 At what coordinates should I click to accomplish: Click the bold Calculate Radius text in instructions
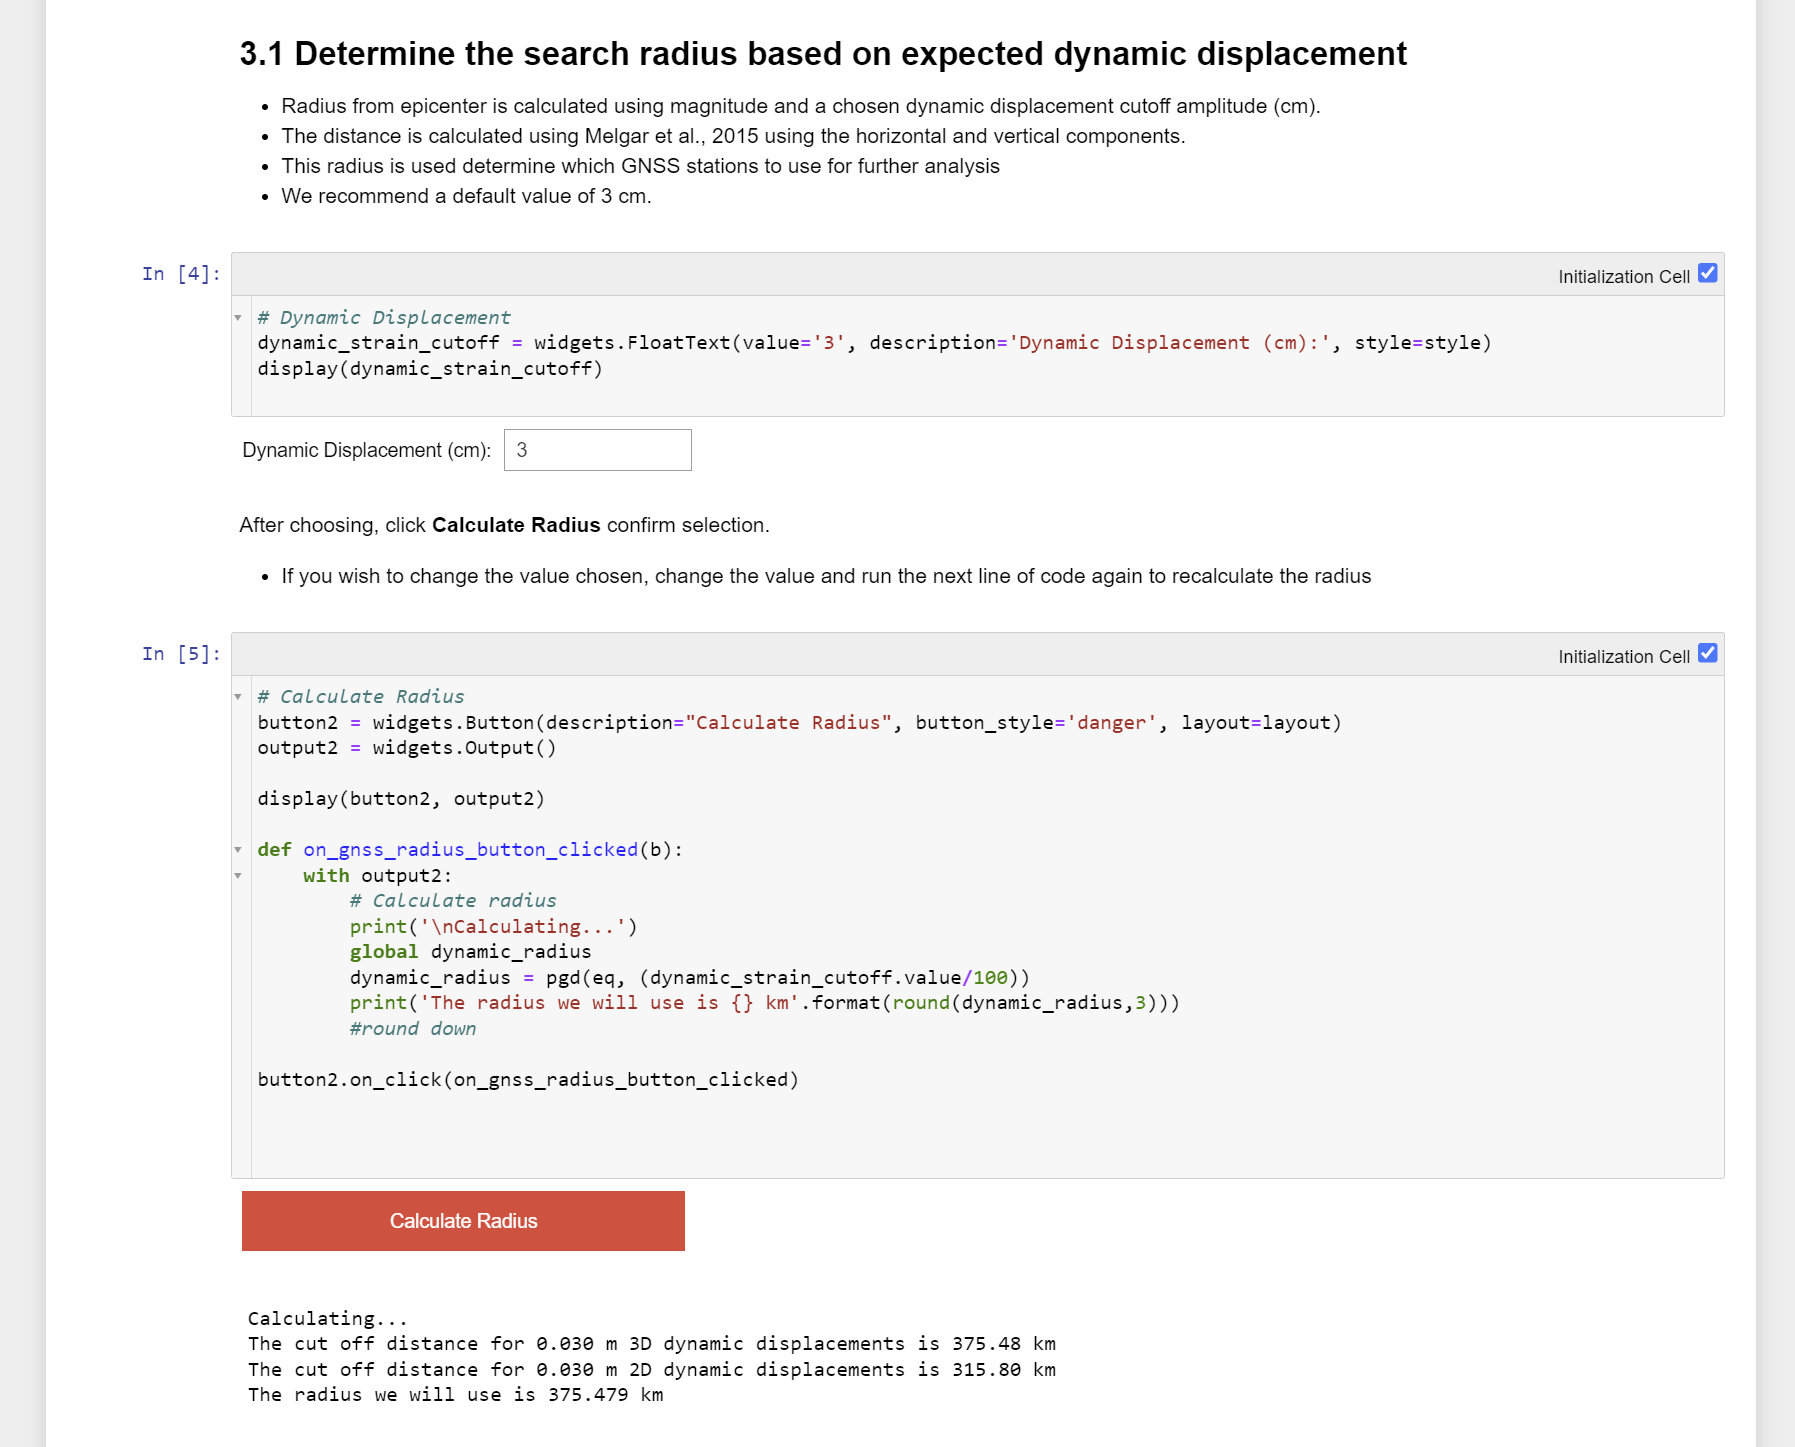coord(515,524)
